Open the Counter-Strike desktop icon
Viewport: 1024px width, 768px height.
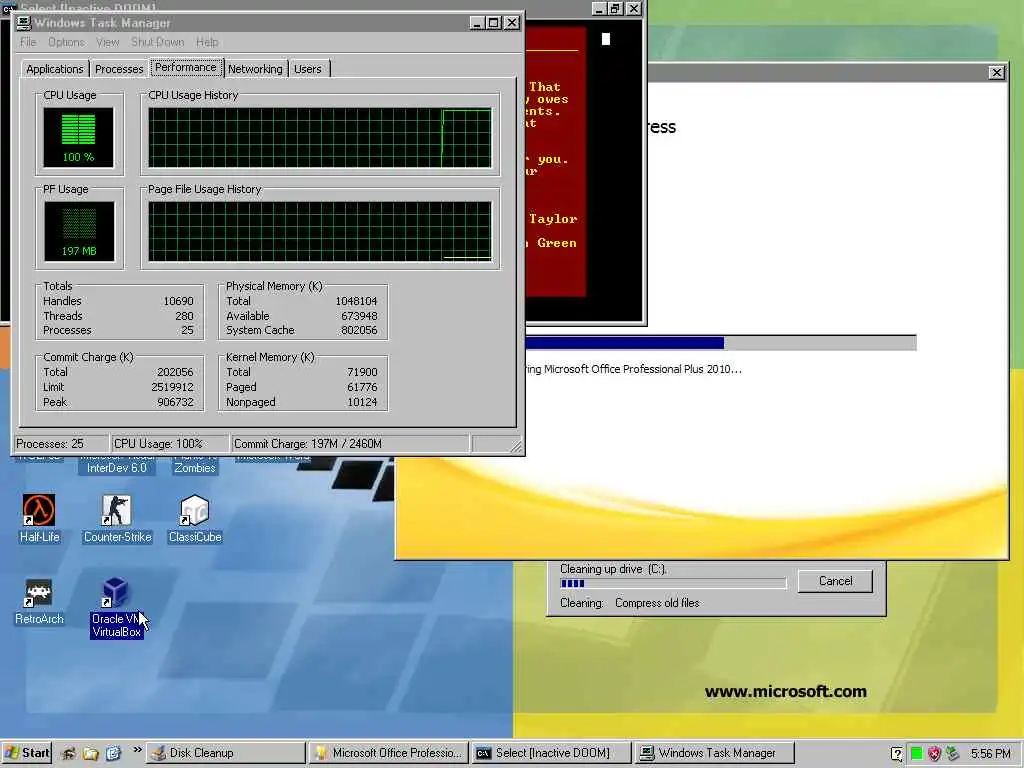[117, 519]
